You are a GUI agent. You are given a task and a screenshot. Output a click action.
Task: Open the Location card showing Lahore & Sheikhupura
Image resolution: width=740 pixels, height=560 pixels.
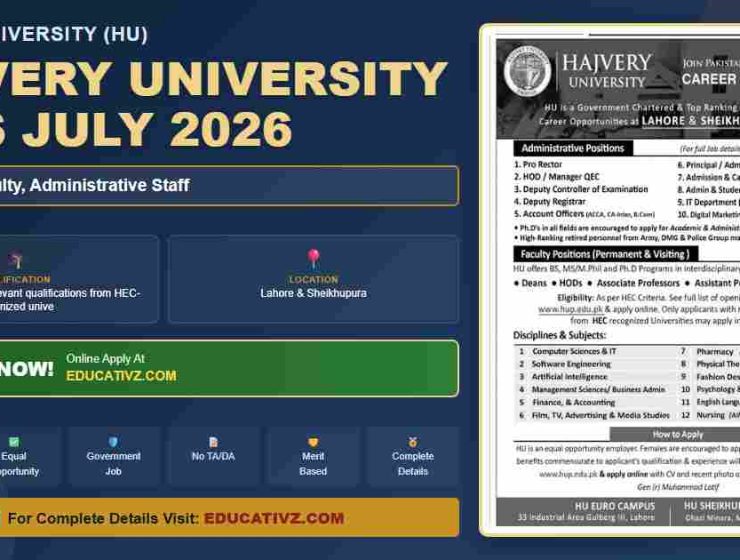313,279
